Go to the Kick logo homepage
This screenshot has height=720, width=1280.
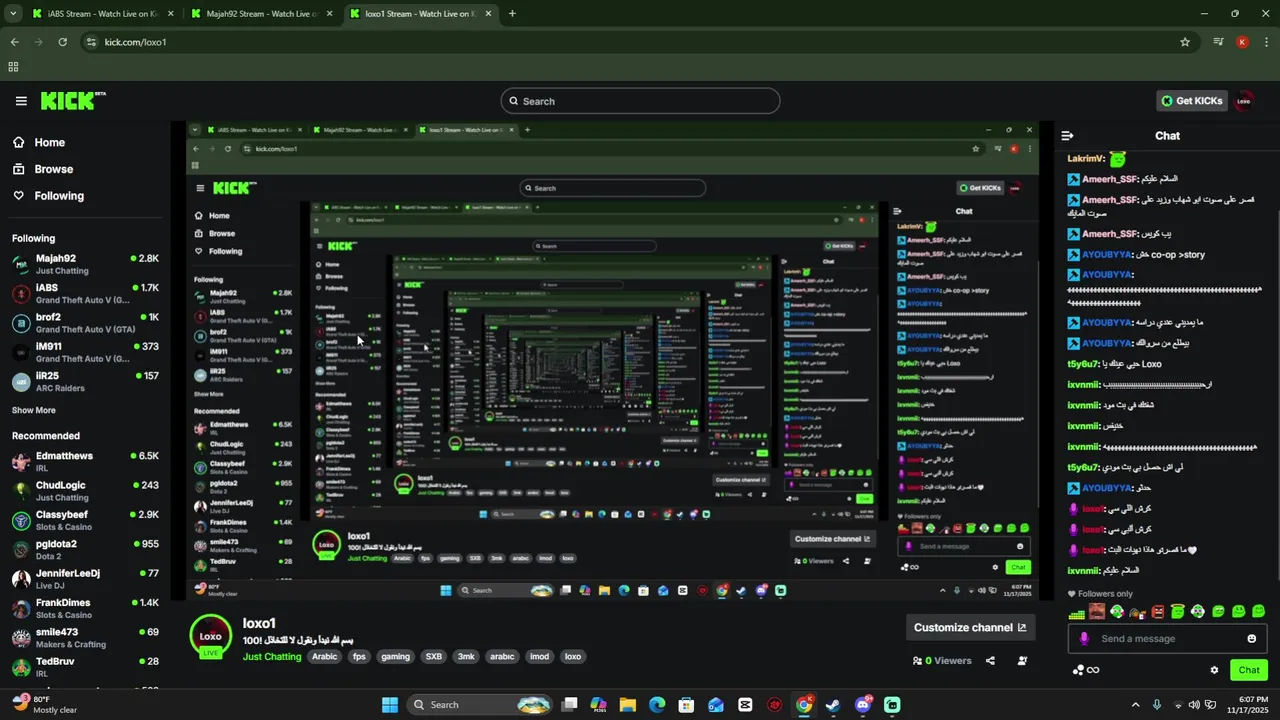pyautogui.click(x=73, y=101)
